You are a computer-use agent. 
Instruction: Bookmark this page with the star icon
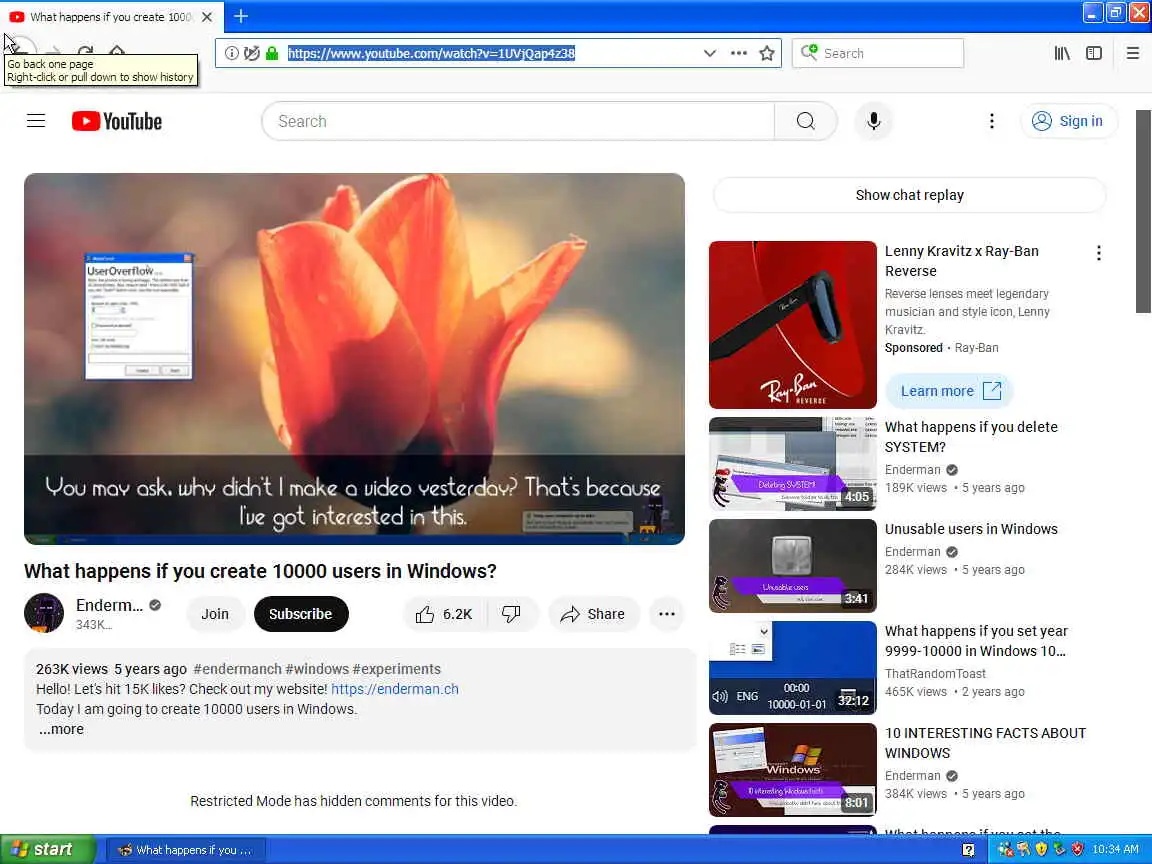click(x=767, y=53)
